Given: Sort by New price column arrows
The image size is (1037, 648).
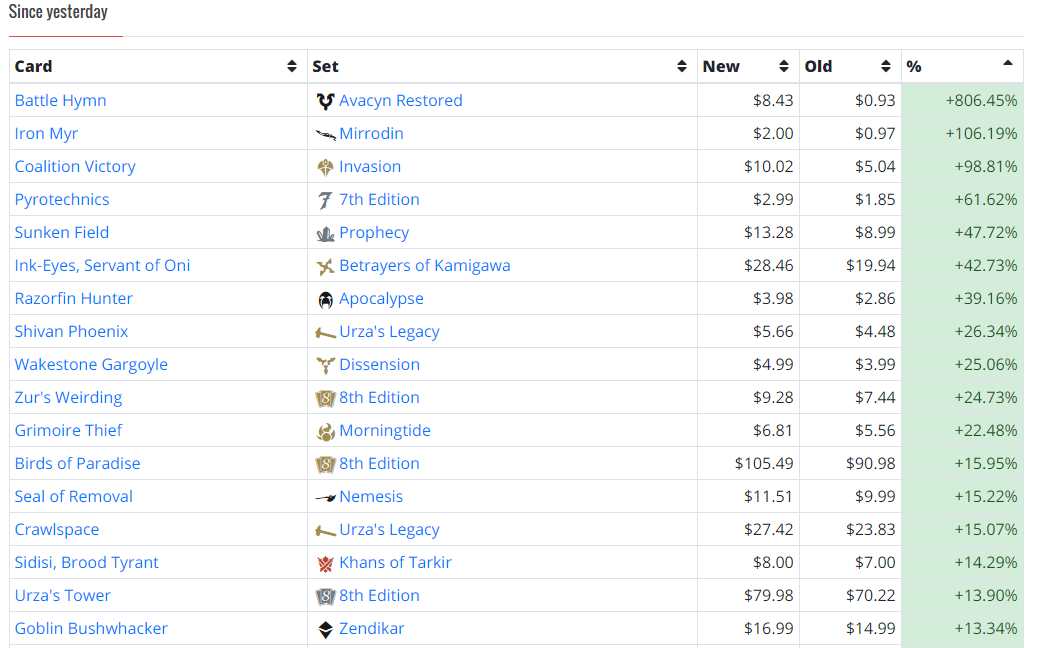Looking at the screenshot, I should [784, 66].
